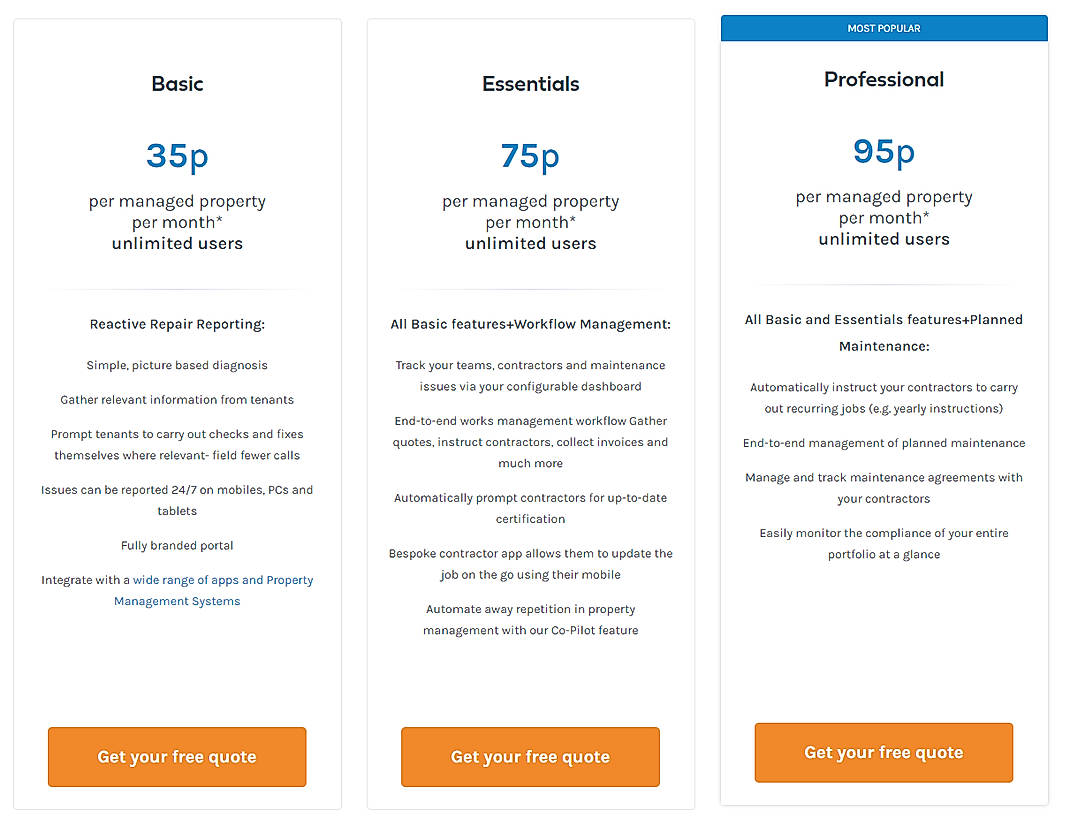
Task: Click Get your free quote under Basic plan
Action: [176, 757]
